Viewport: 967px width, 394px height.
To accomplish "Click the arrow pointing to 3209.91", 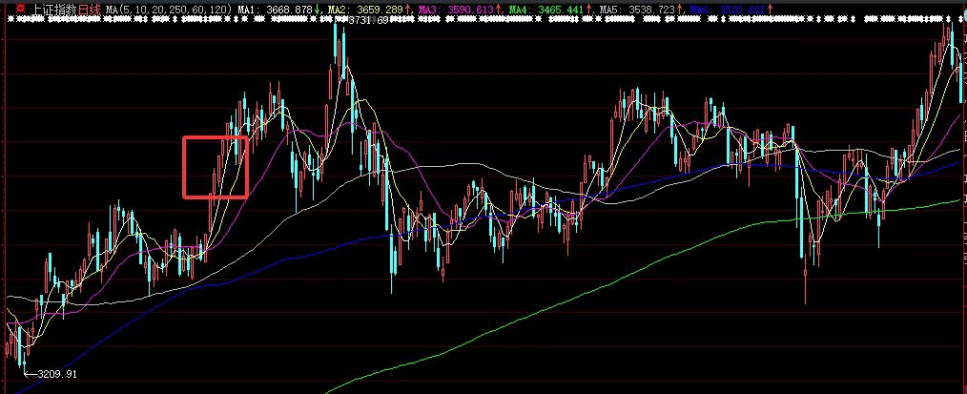I will pos(30,374).
